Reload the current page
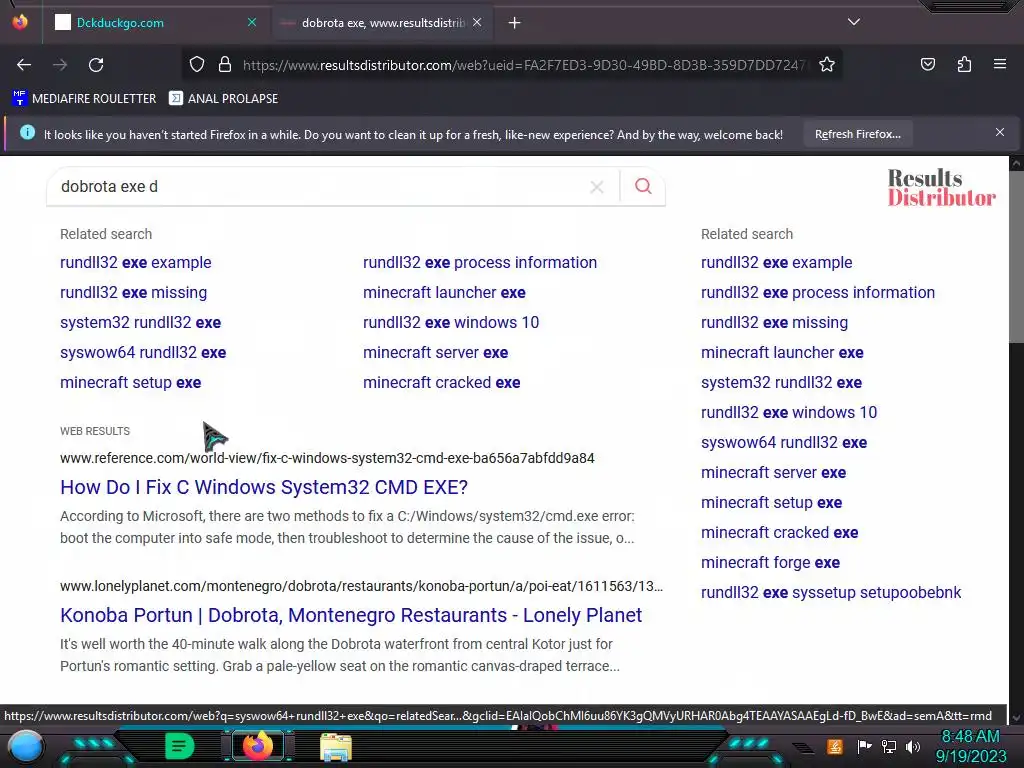The width and height of the screenshot is (1024, 768). 96,65
